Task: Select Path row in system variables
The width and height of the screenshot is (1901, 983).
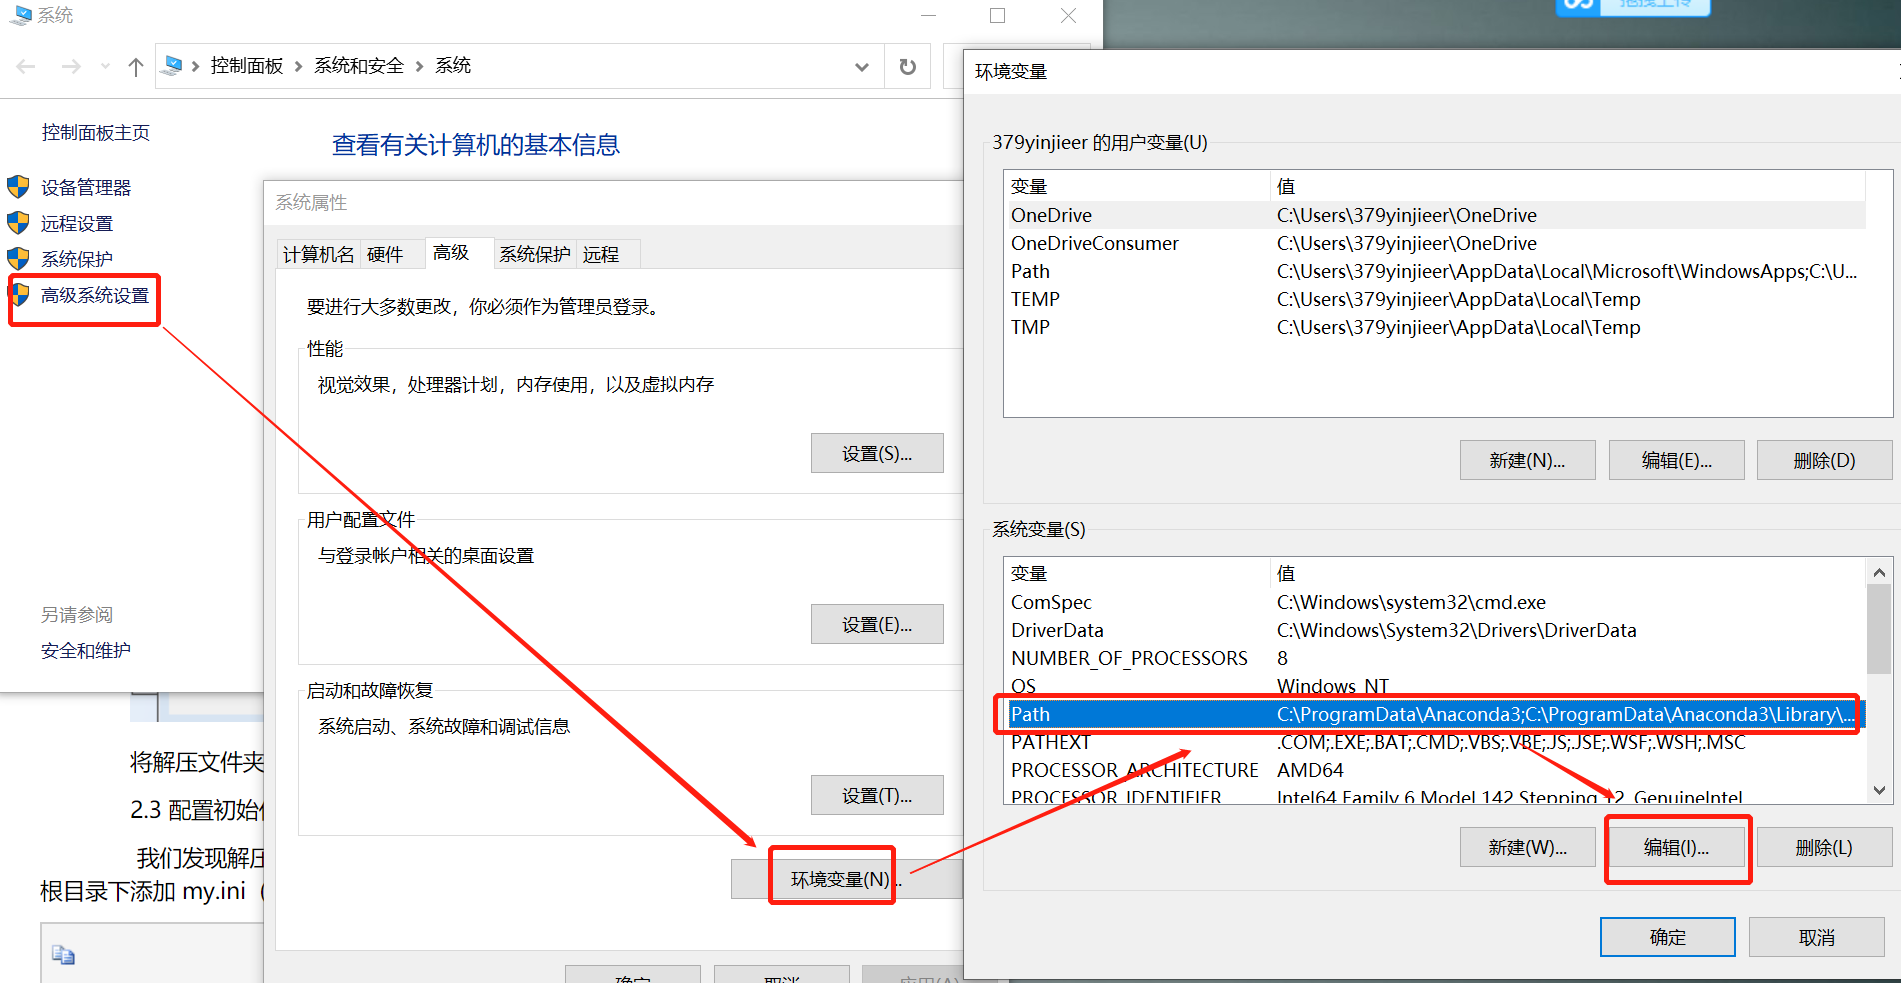Action: (1435, 714)
